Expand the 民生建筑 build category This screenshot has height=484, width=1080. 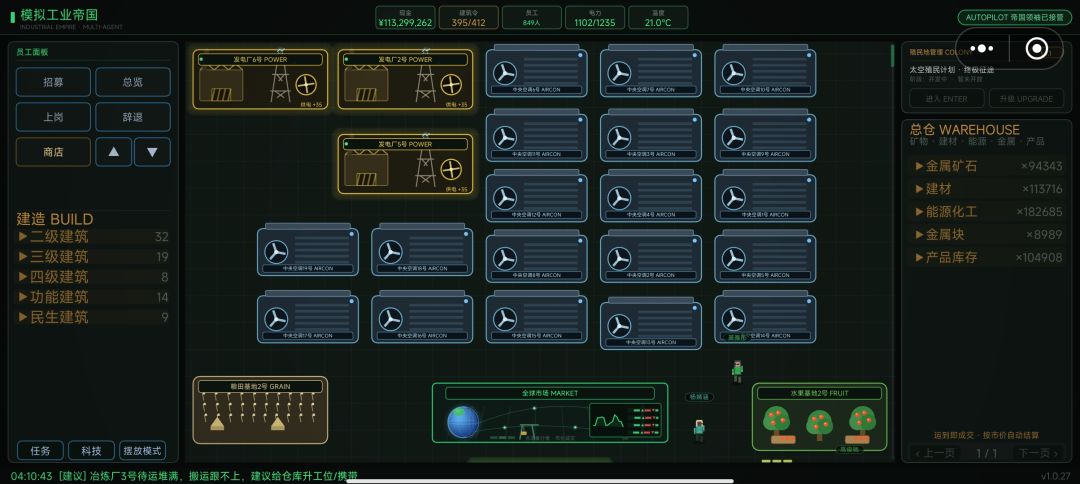[x=93, y=317]
